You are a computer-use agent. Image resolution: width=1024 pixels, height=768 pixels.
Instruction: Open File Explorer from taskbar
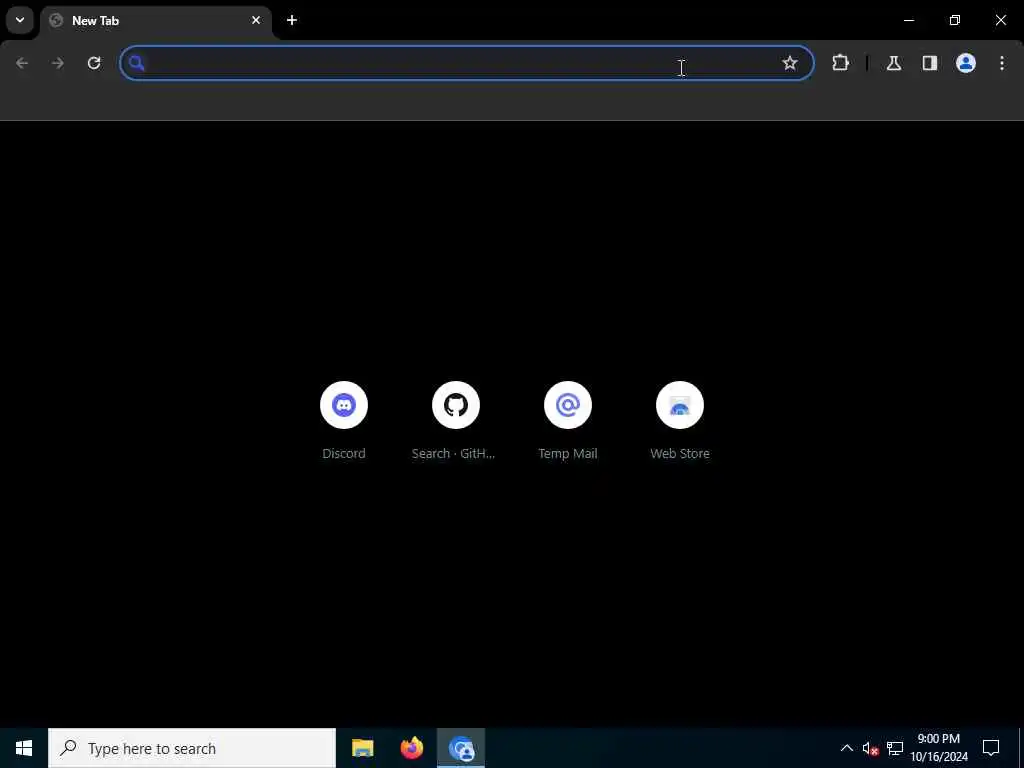point(362,748)
